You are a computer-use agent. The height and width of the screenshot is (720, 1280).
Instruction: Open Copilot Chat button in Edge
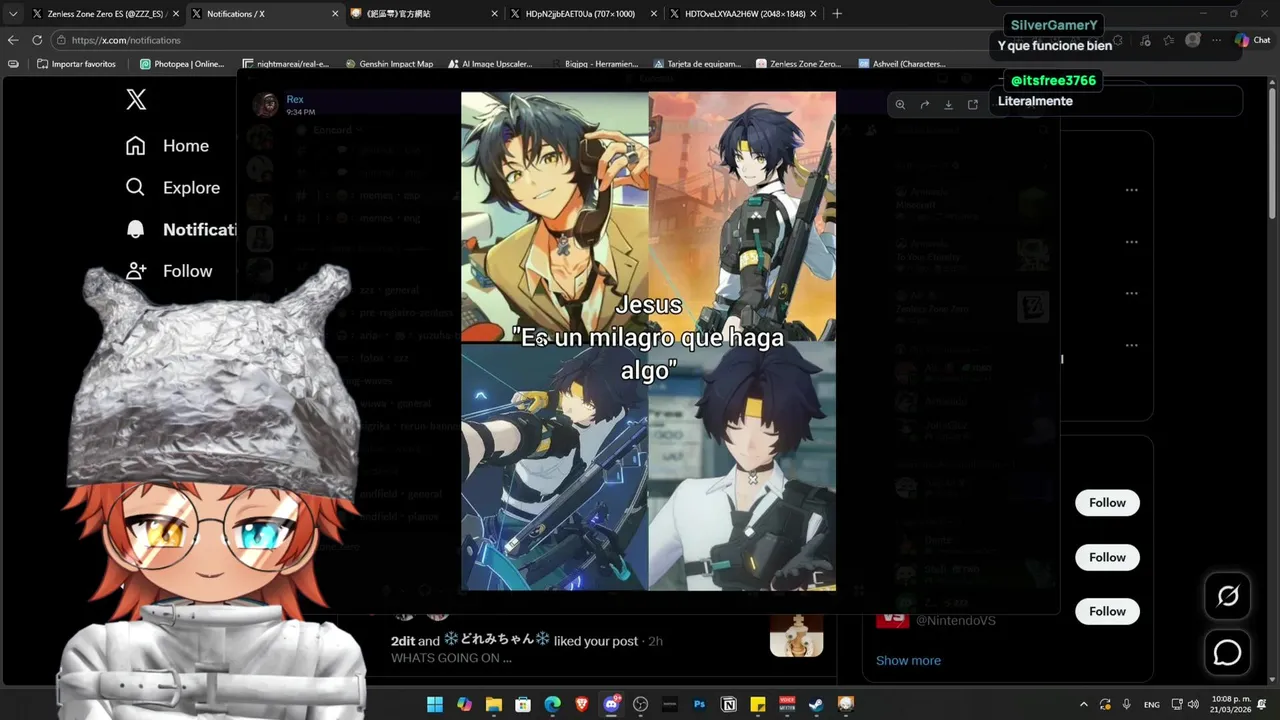tap(1252, 40)
